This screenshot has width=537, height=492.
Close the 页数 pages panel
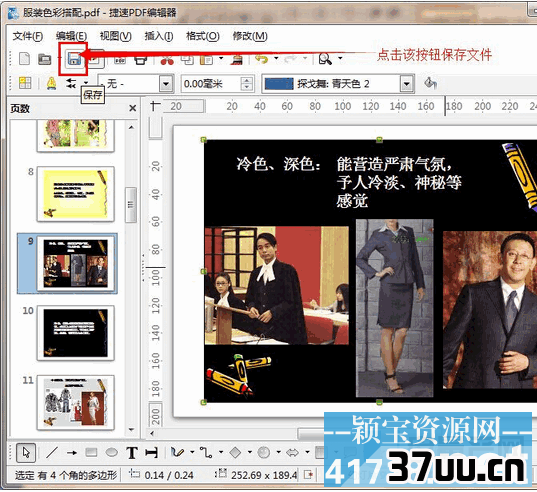click(133, 108)
